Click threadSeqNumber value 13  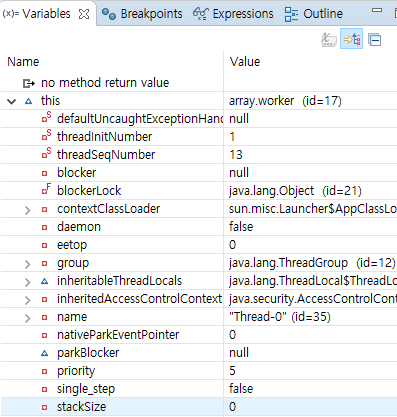point(236,155)
